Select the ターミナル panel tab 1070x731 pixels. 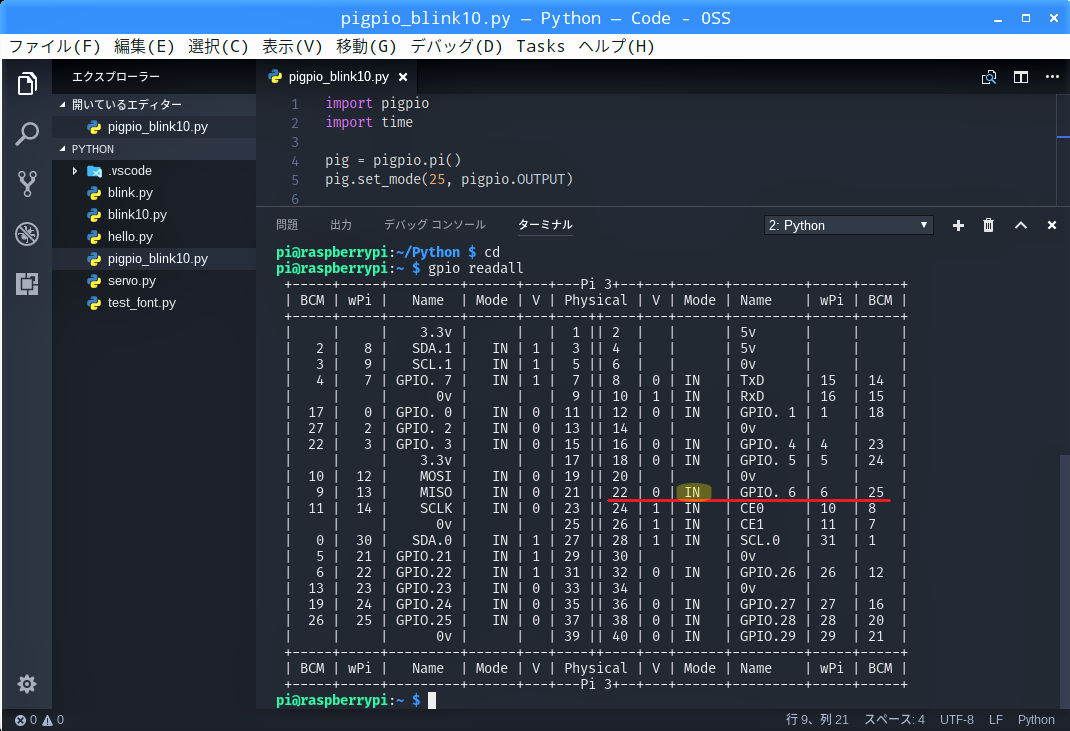pyautogui.click(x=545, y=225)
